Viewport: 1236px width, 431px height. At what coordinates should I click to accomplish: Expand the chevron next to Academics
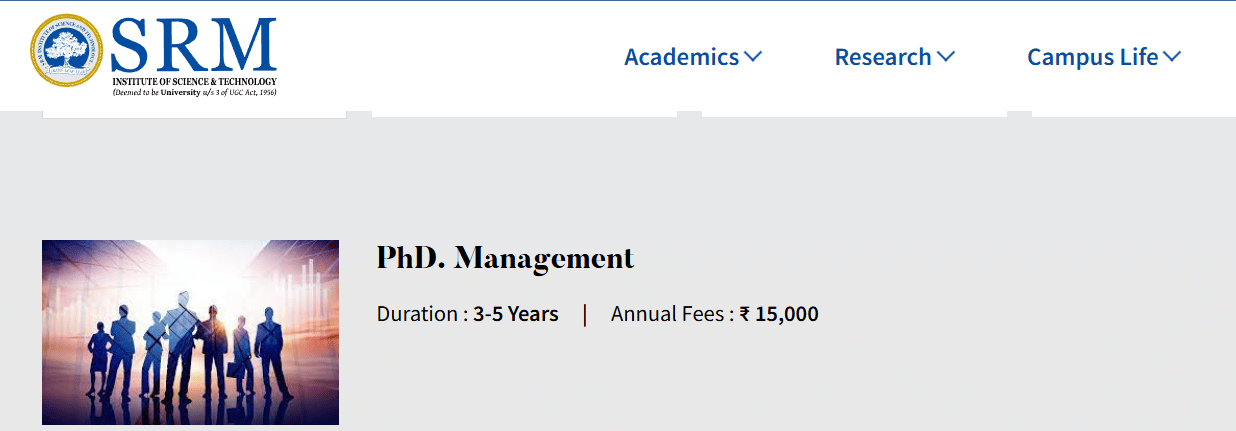click(x=753, y=57)
